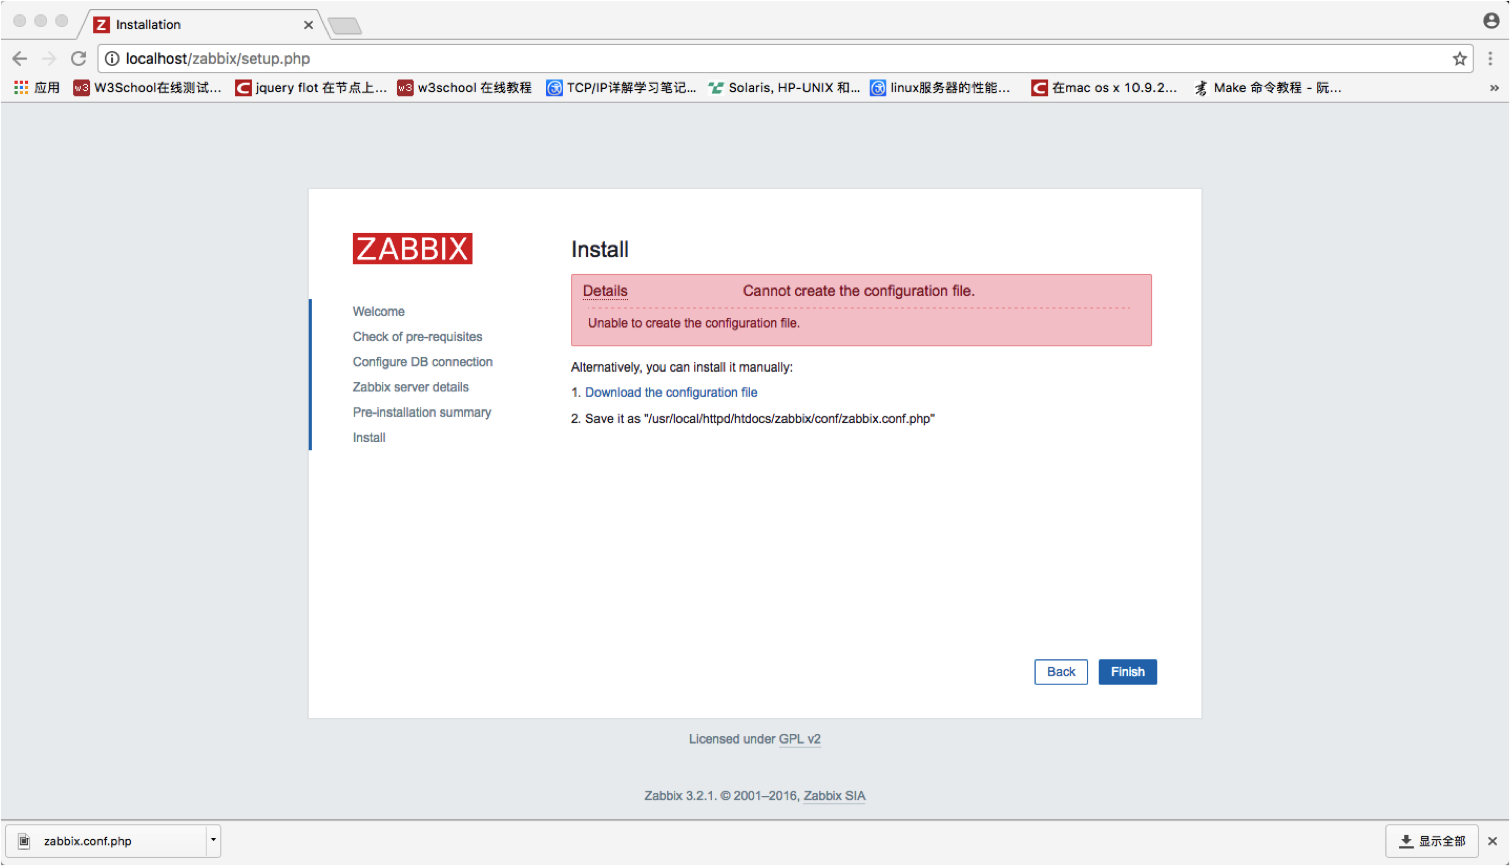1510x866 pixels.
Task: Click the ZABBIX logo
Action: 412,249
